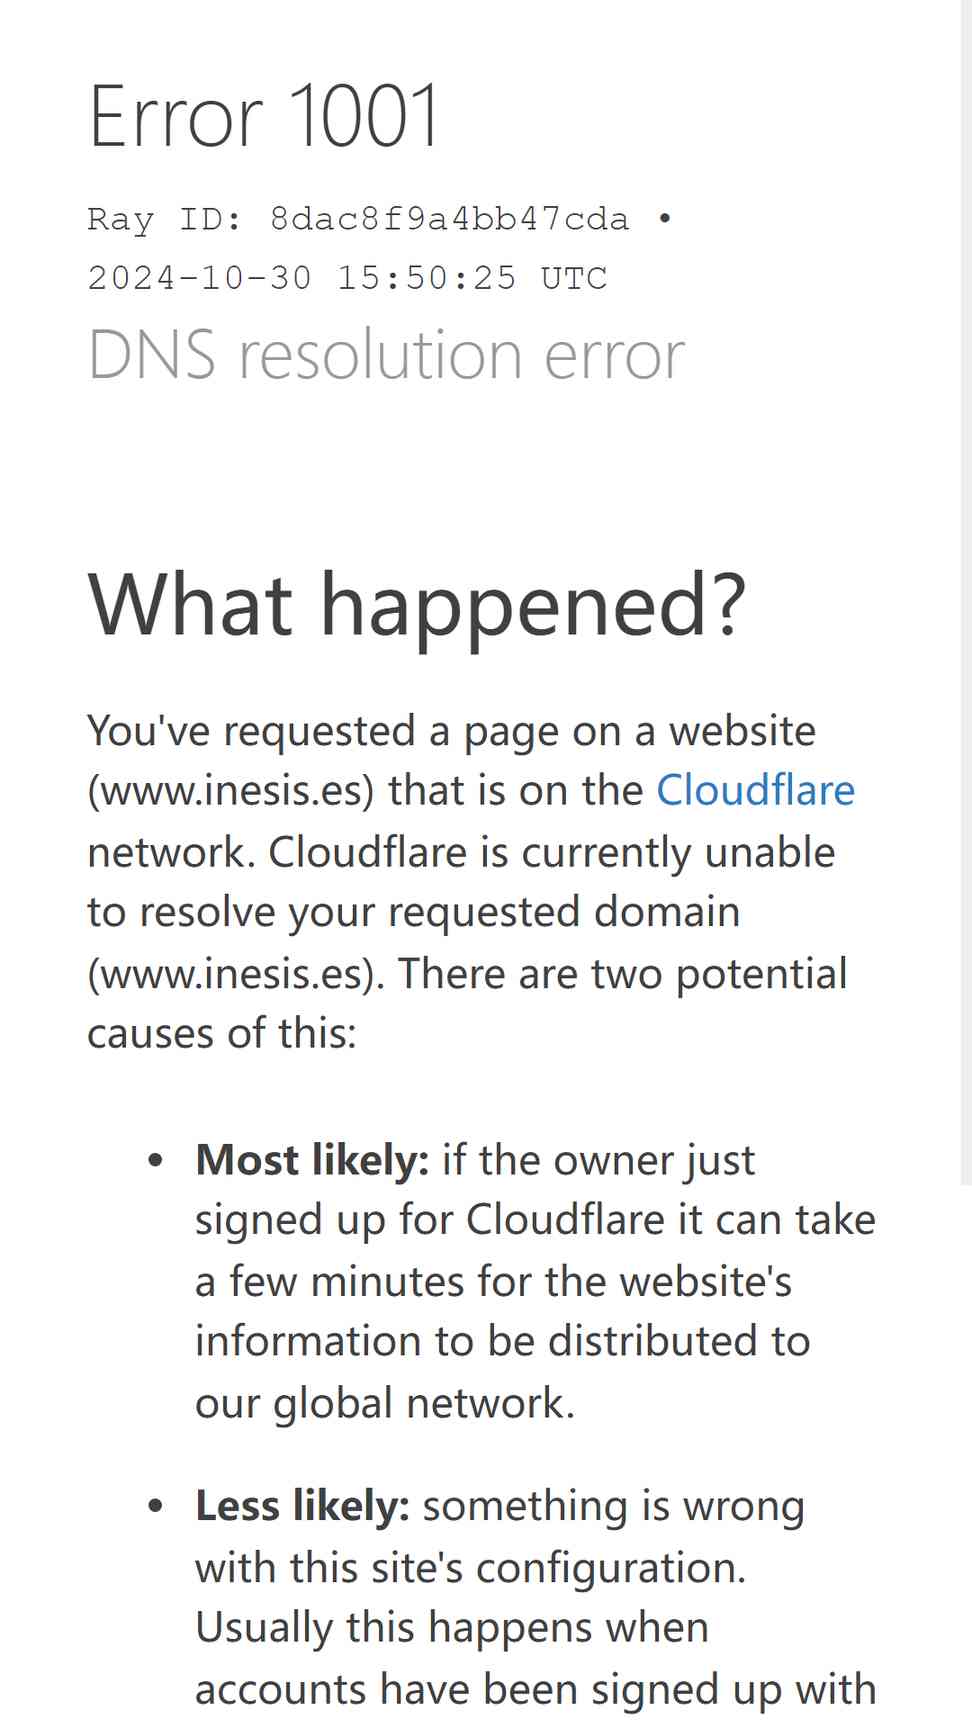Image resolution: width=972 pixels, height=1728 pixels.
Task: Open the Cloudflare link
Action: tap(755, 790)
